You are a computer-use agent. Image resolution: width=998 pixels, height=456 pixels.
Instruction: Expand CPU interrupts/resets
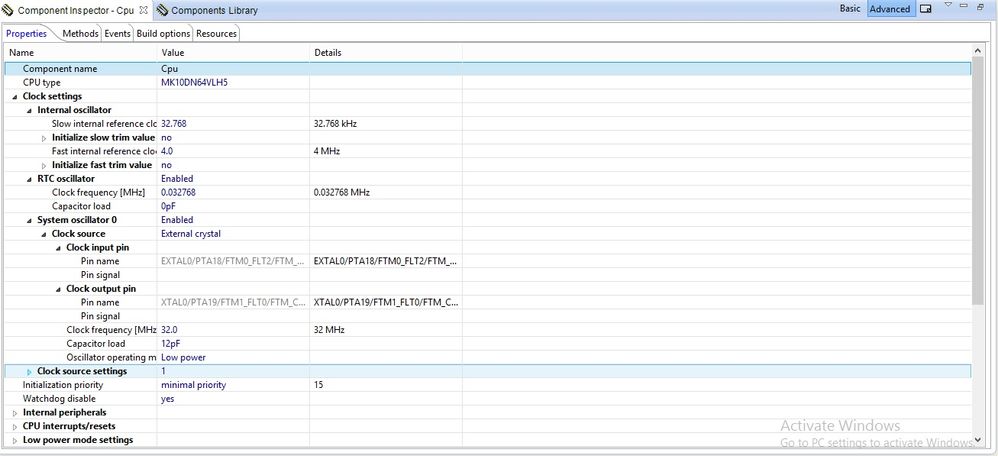coord(15,427)
